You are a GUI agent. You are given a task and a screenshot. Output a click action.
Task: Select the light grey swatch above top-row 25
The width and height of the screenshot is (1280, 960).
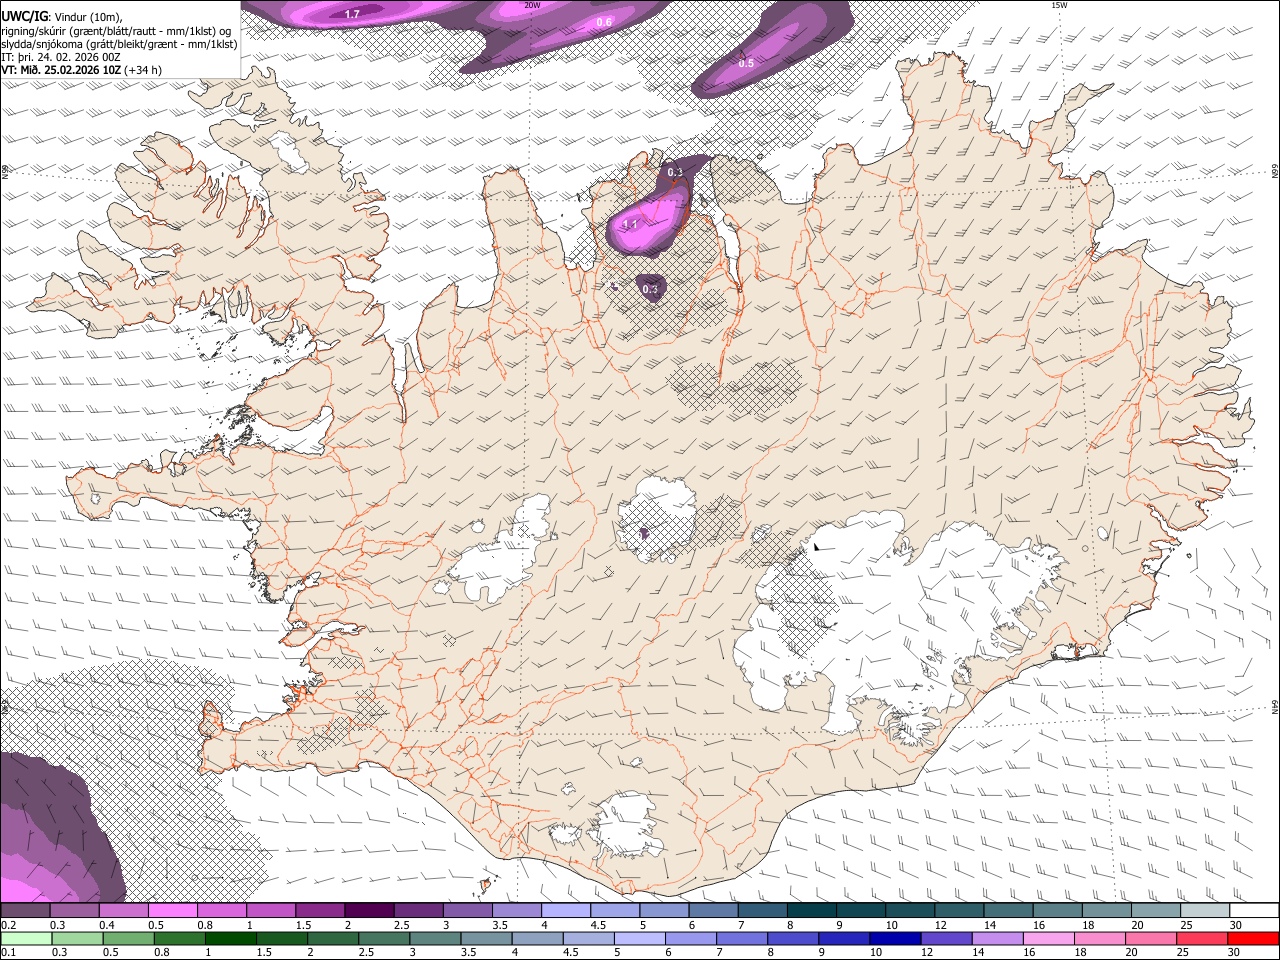tap(1205, 910)
